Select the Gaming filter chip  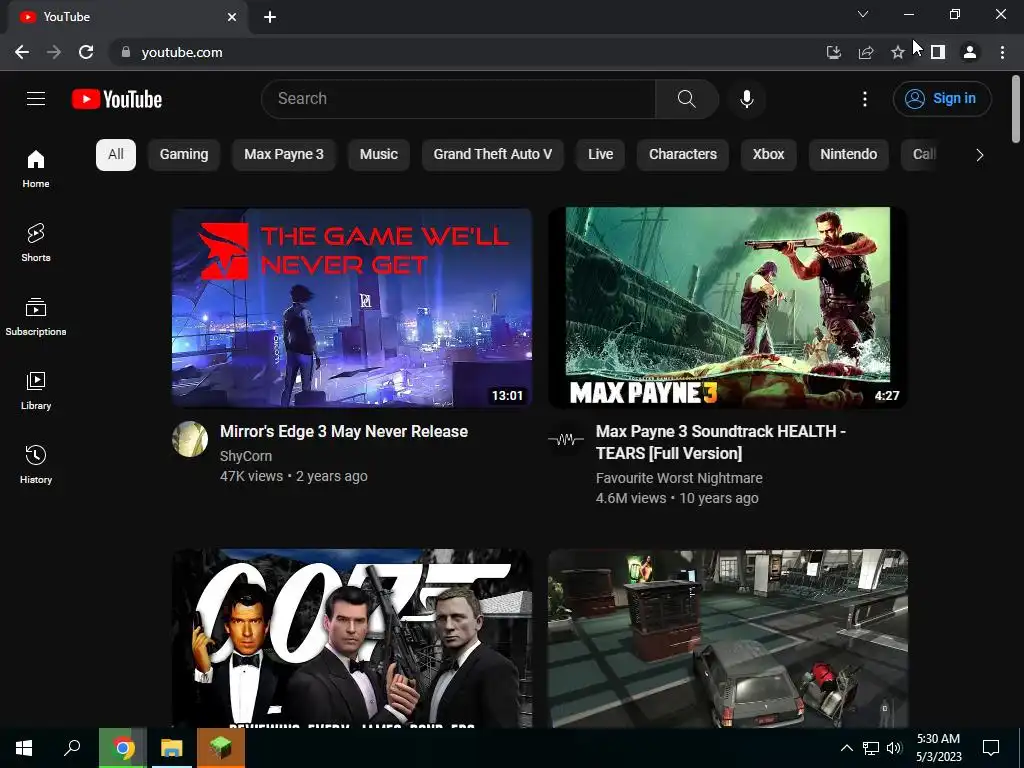tap(184, 155)
